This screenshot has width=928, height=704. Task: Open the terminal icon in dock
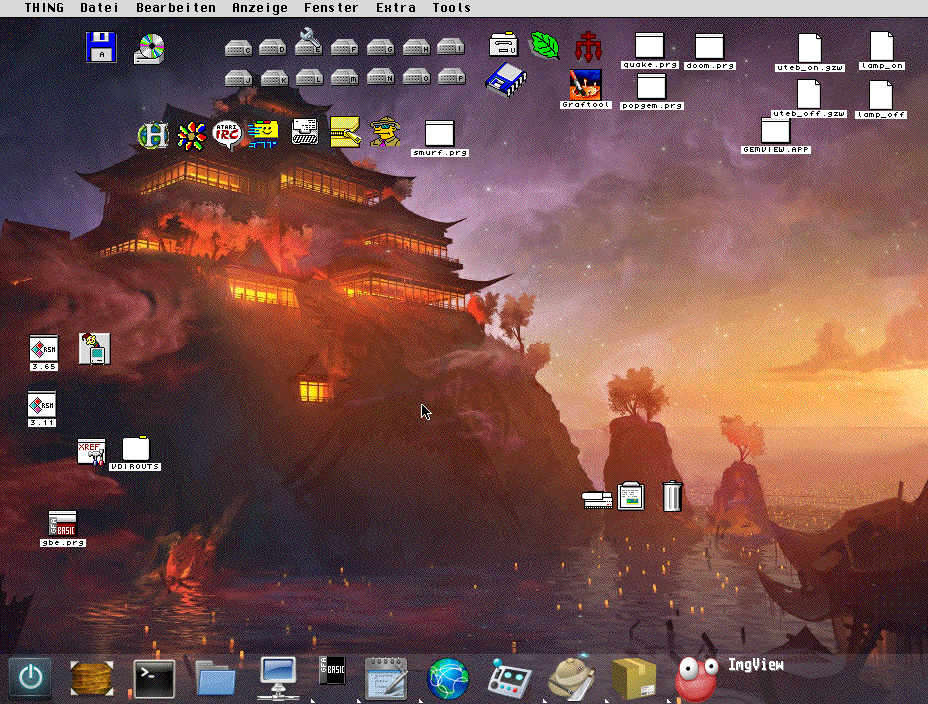point(154,678)
